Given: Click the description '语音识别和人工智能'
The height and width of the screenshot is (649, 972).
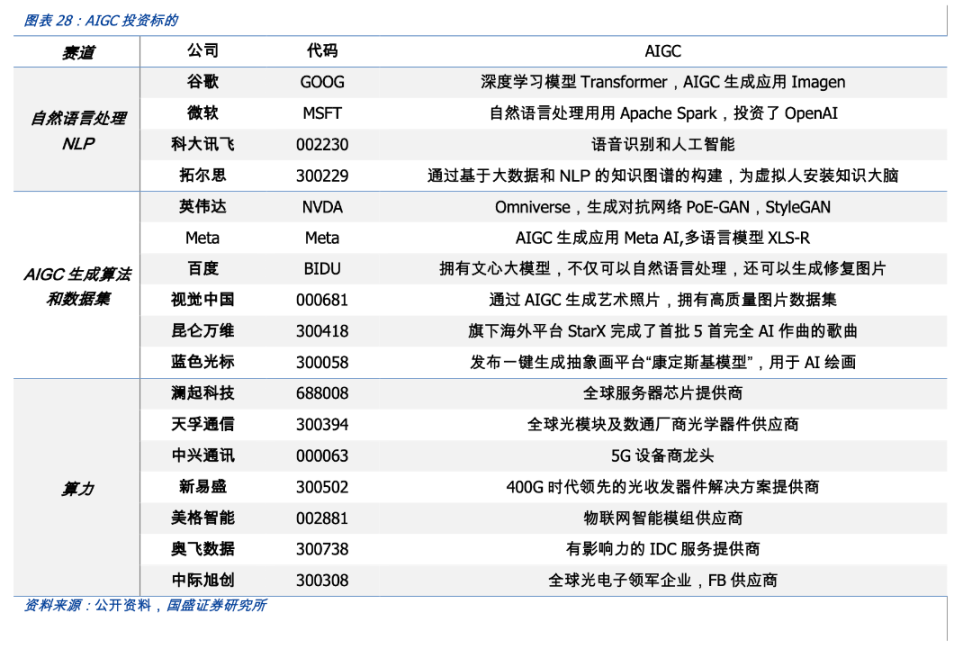Looking at the screenshot, I should coord(663,144).
